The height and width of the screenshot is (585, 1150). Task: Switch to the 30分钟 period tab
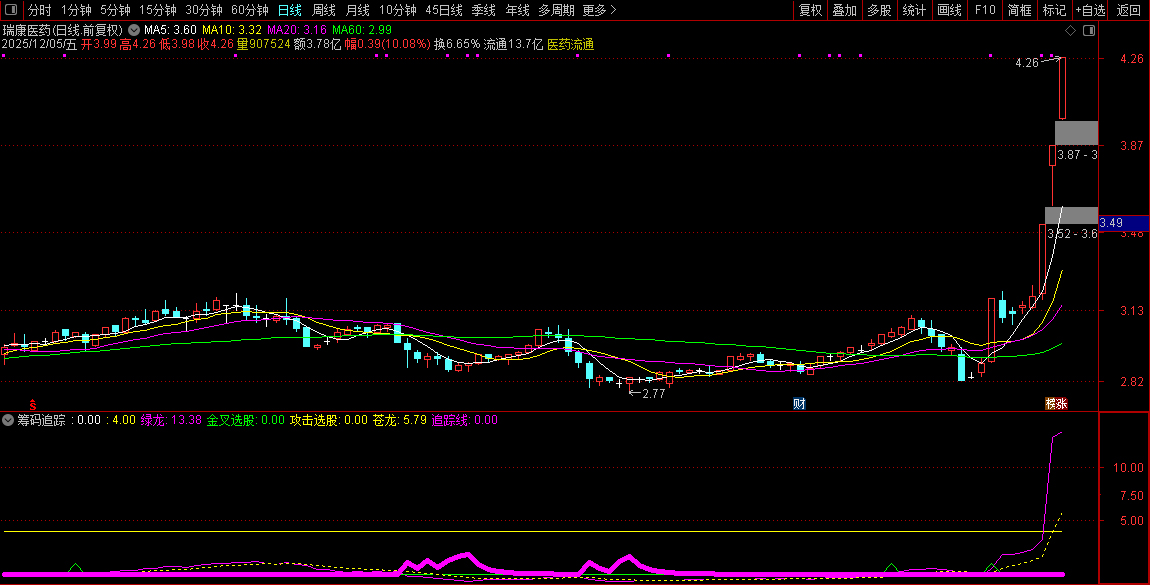pos(204,10)
